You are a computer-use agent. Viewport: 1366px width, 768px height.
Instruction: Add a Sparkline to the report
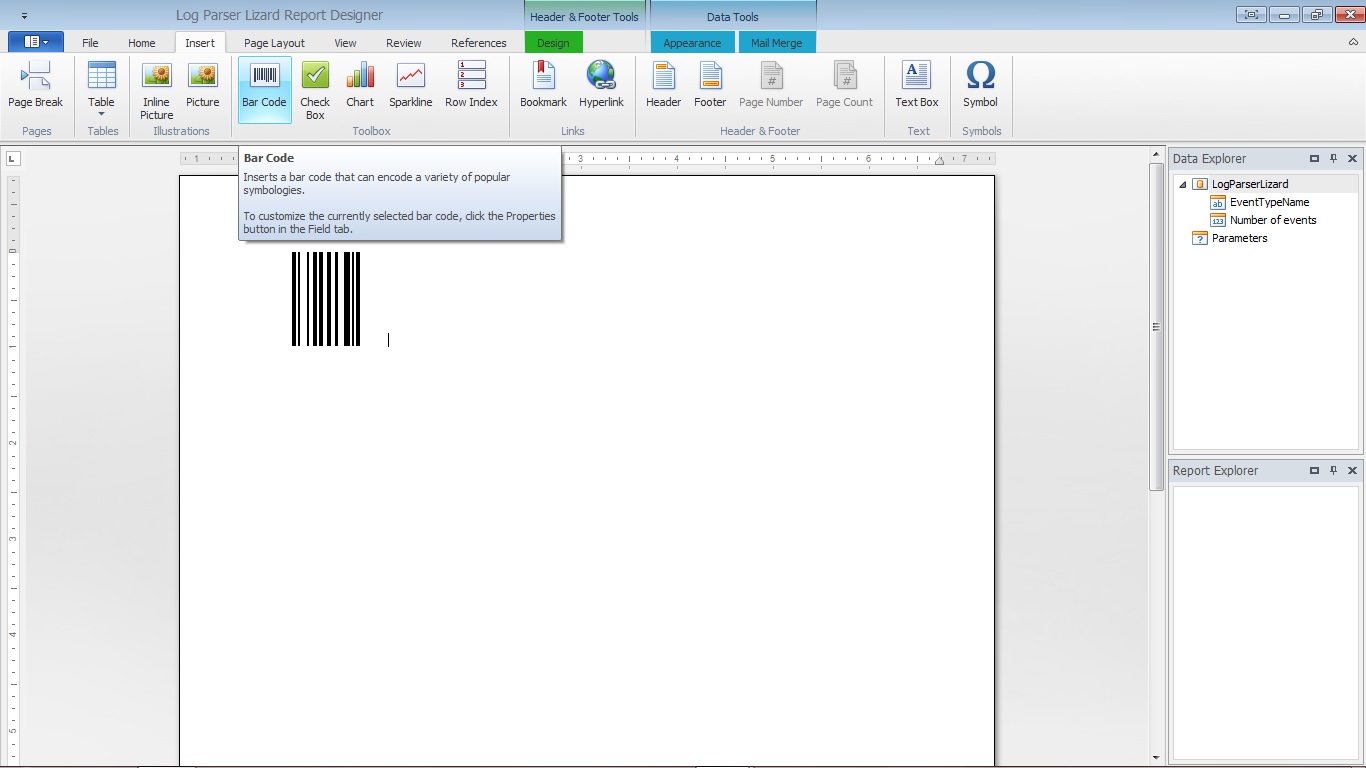(410, 85)
